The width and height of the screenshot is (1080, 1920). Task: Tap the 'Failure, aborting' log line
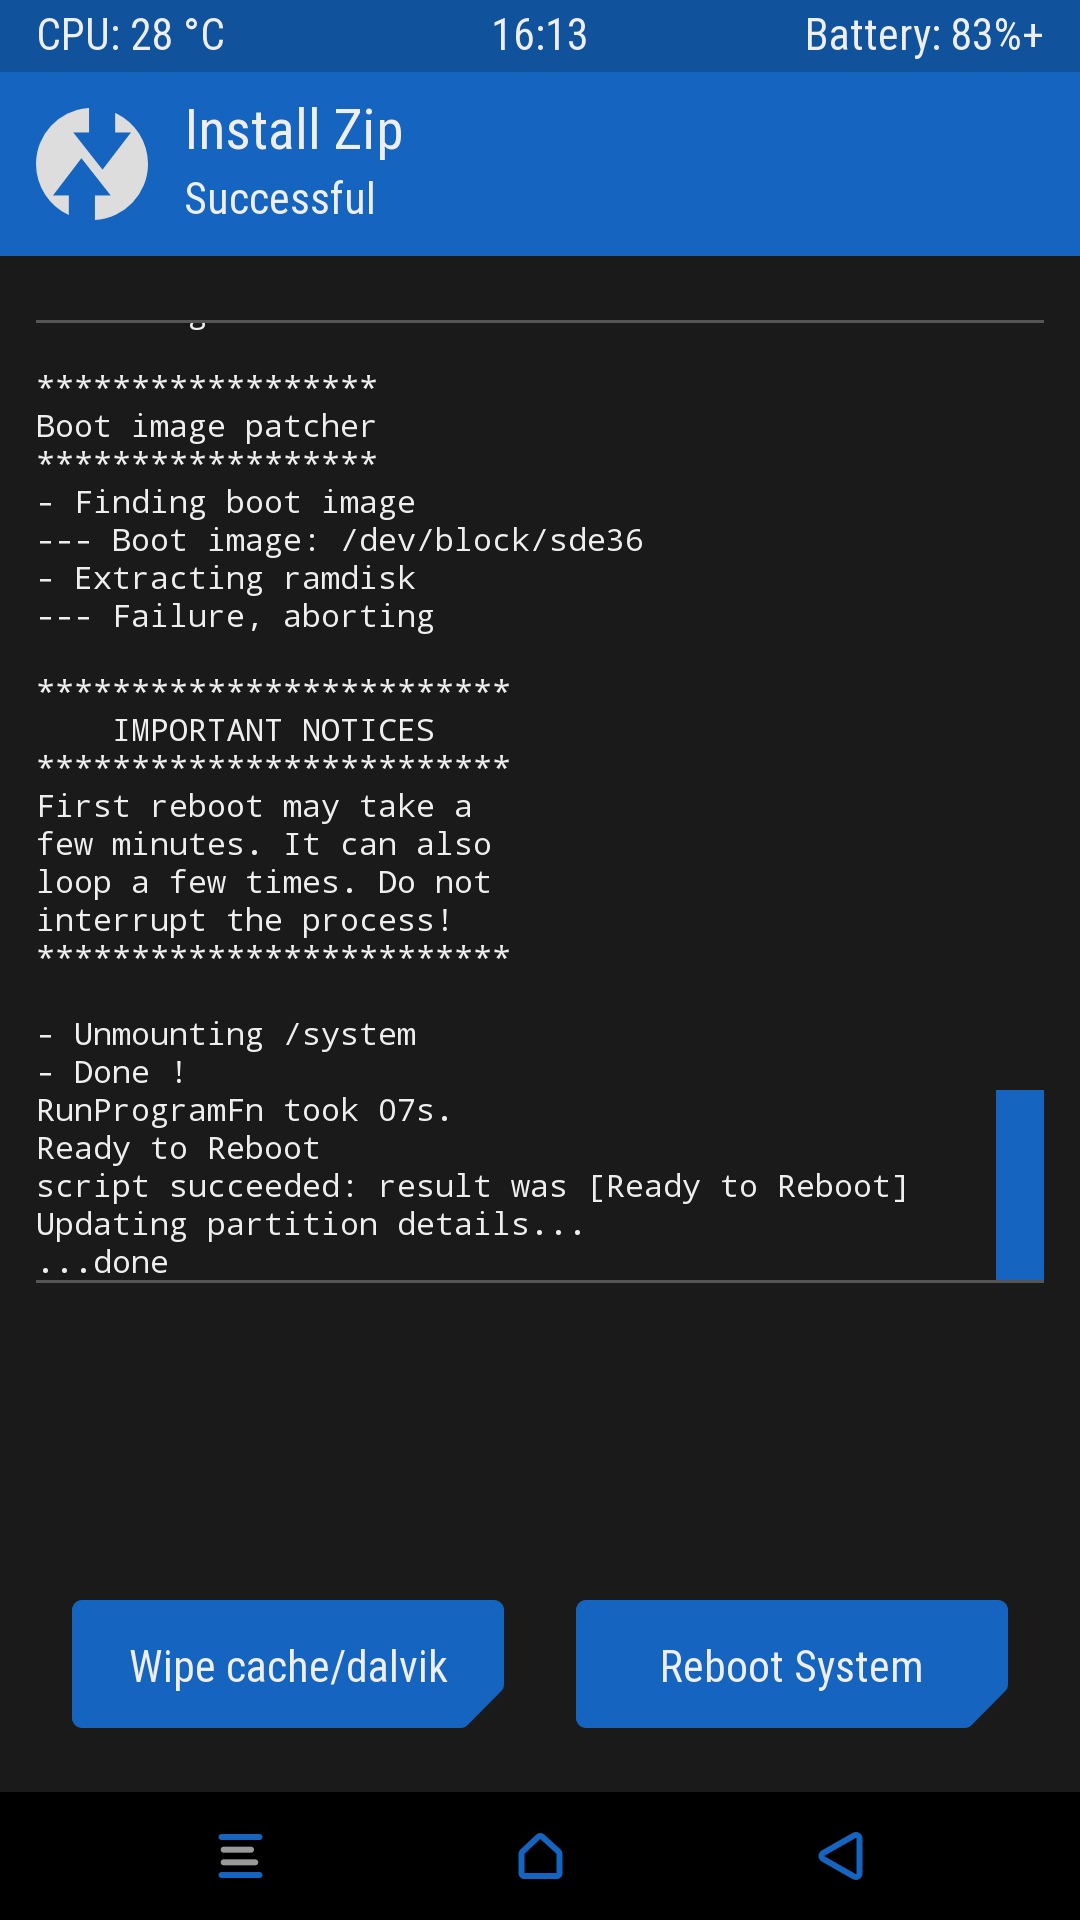click(236, 617)
